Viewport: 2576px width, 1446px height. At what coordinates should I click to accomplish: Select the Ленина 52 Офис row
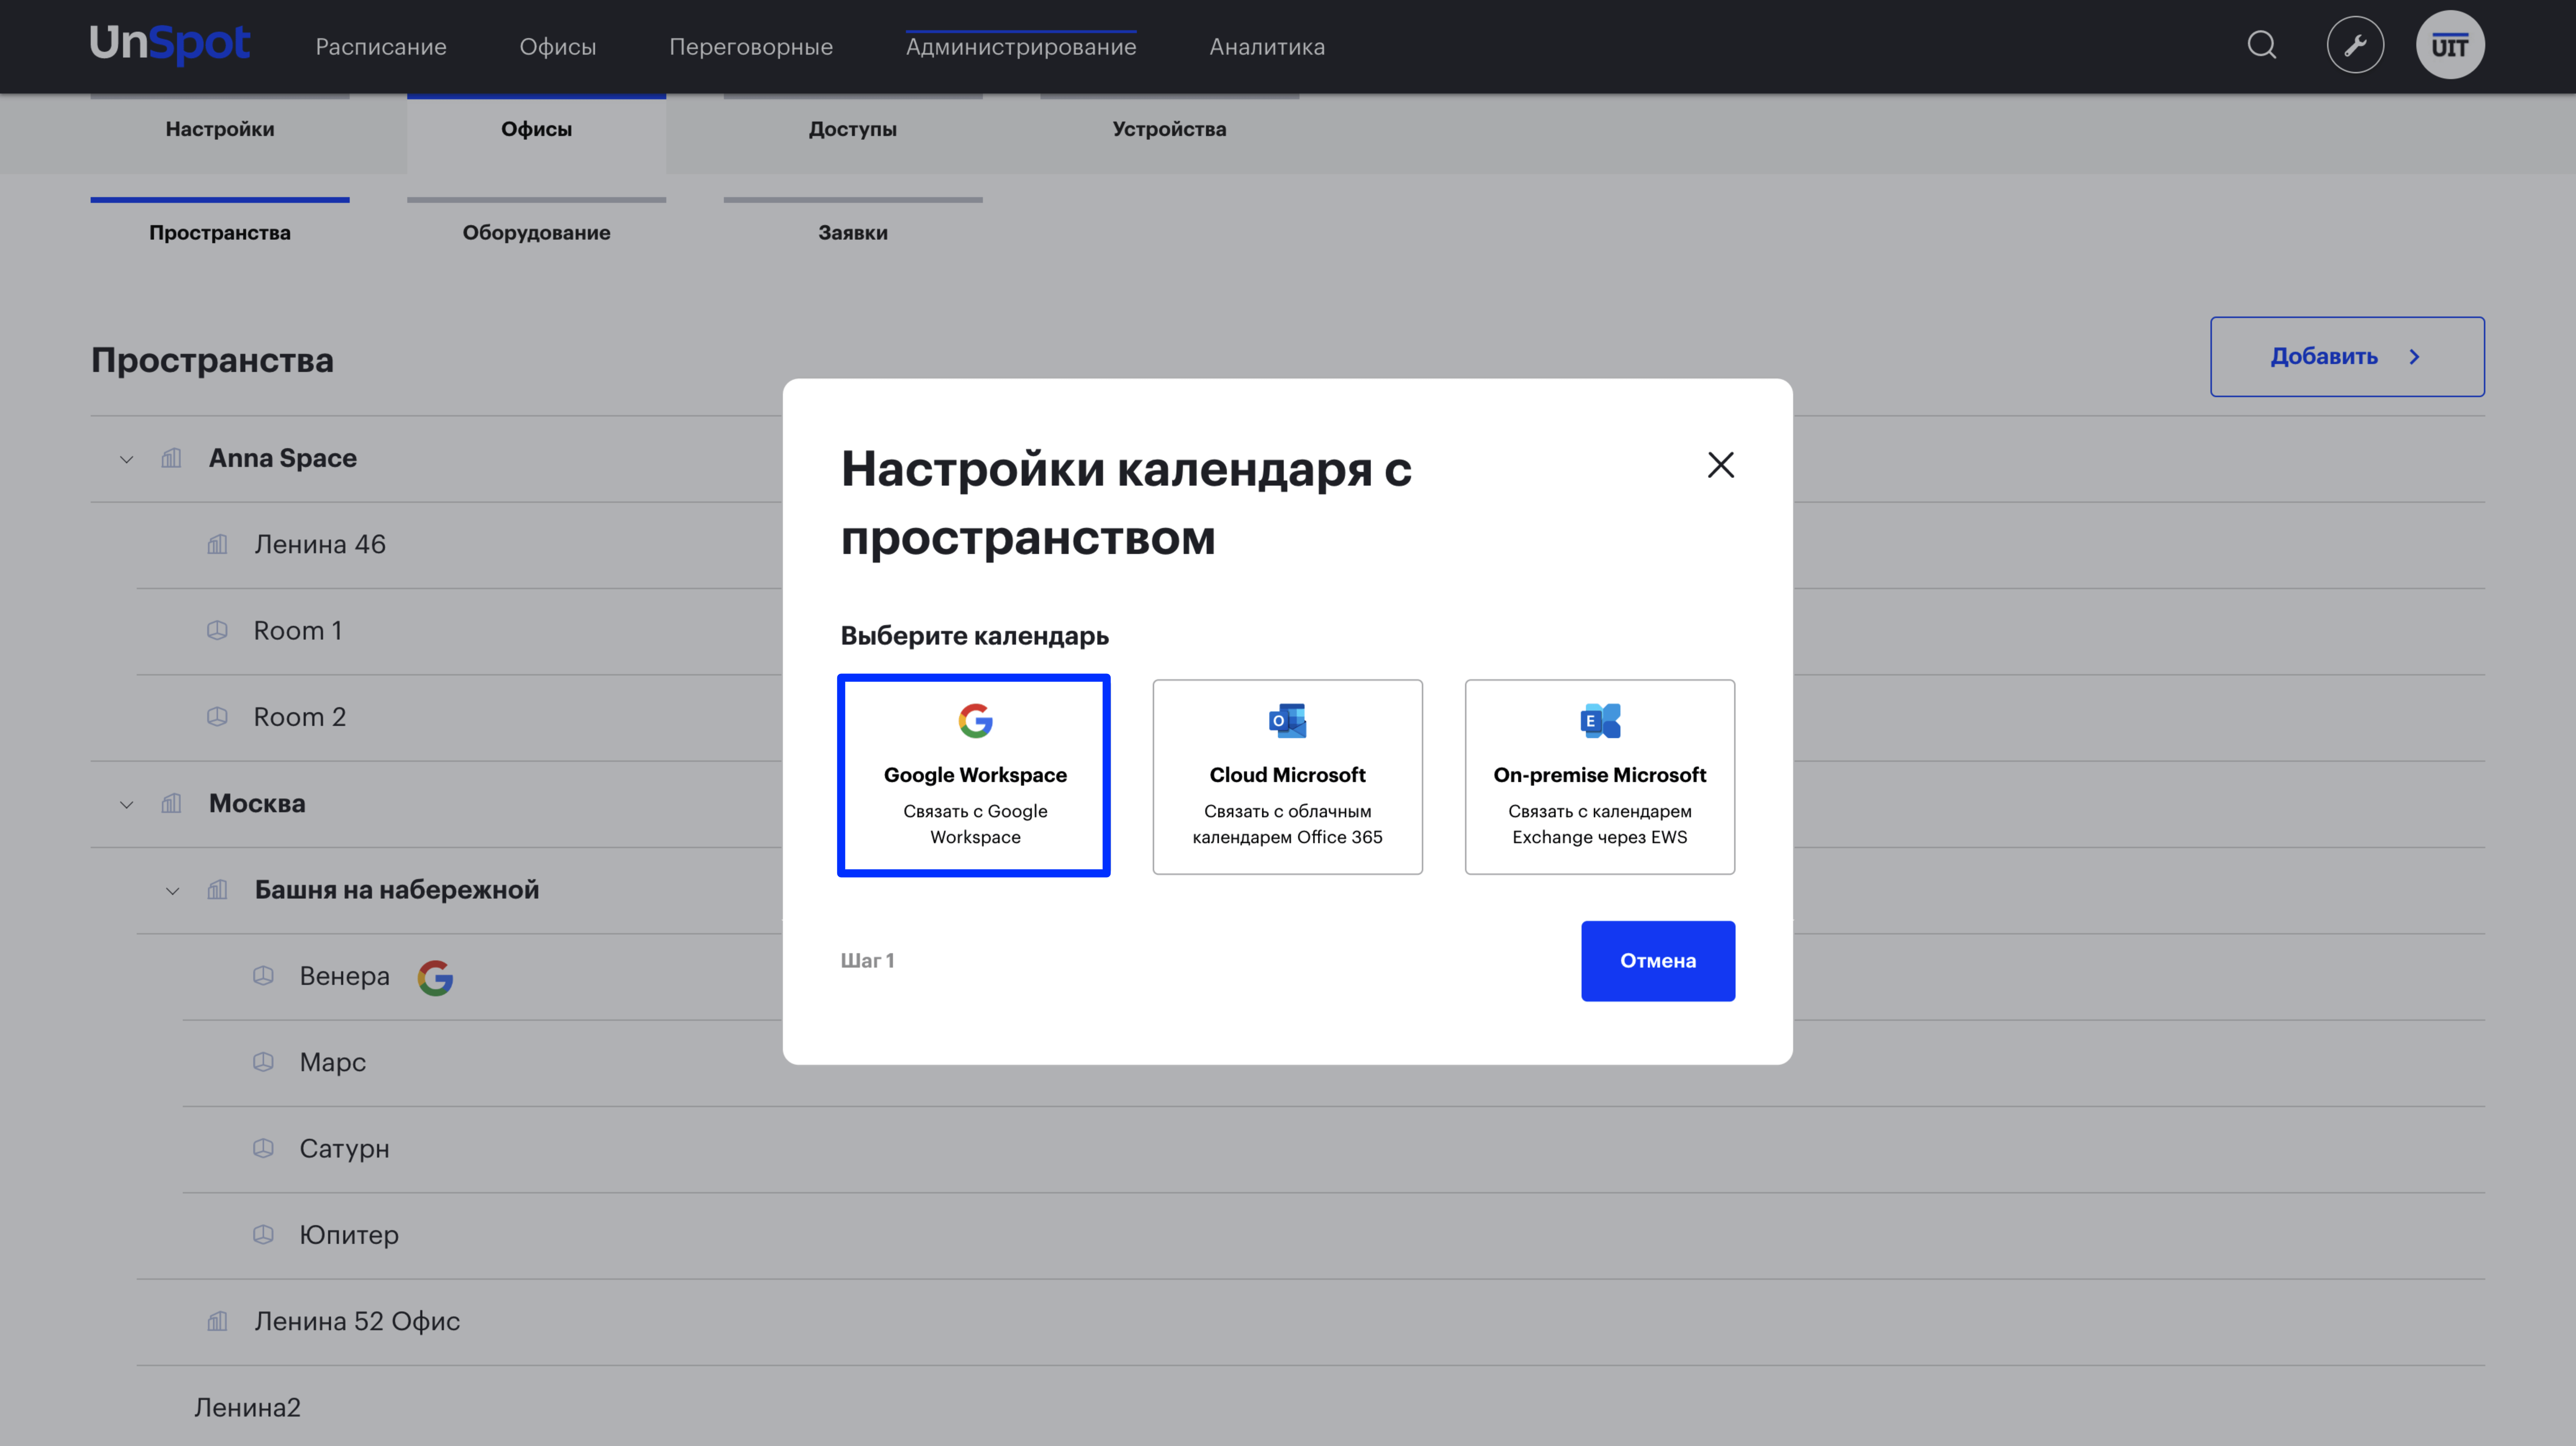1311,1322
